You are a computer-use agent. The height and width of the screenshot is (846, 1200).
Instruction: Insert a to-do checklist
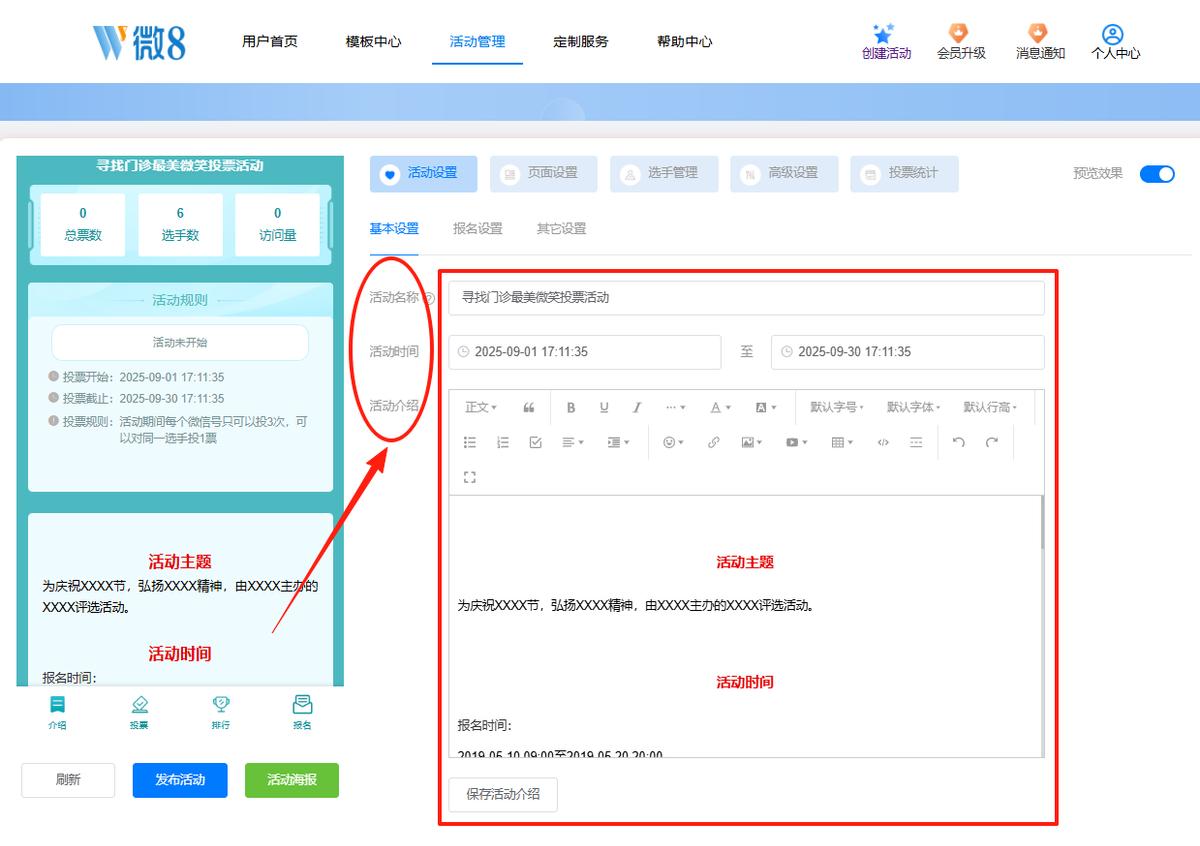coord(535,443)
